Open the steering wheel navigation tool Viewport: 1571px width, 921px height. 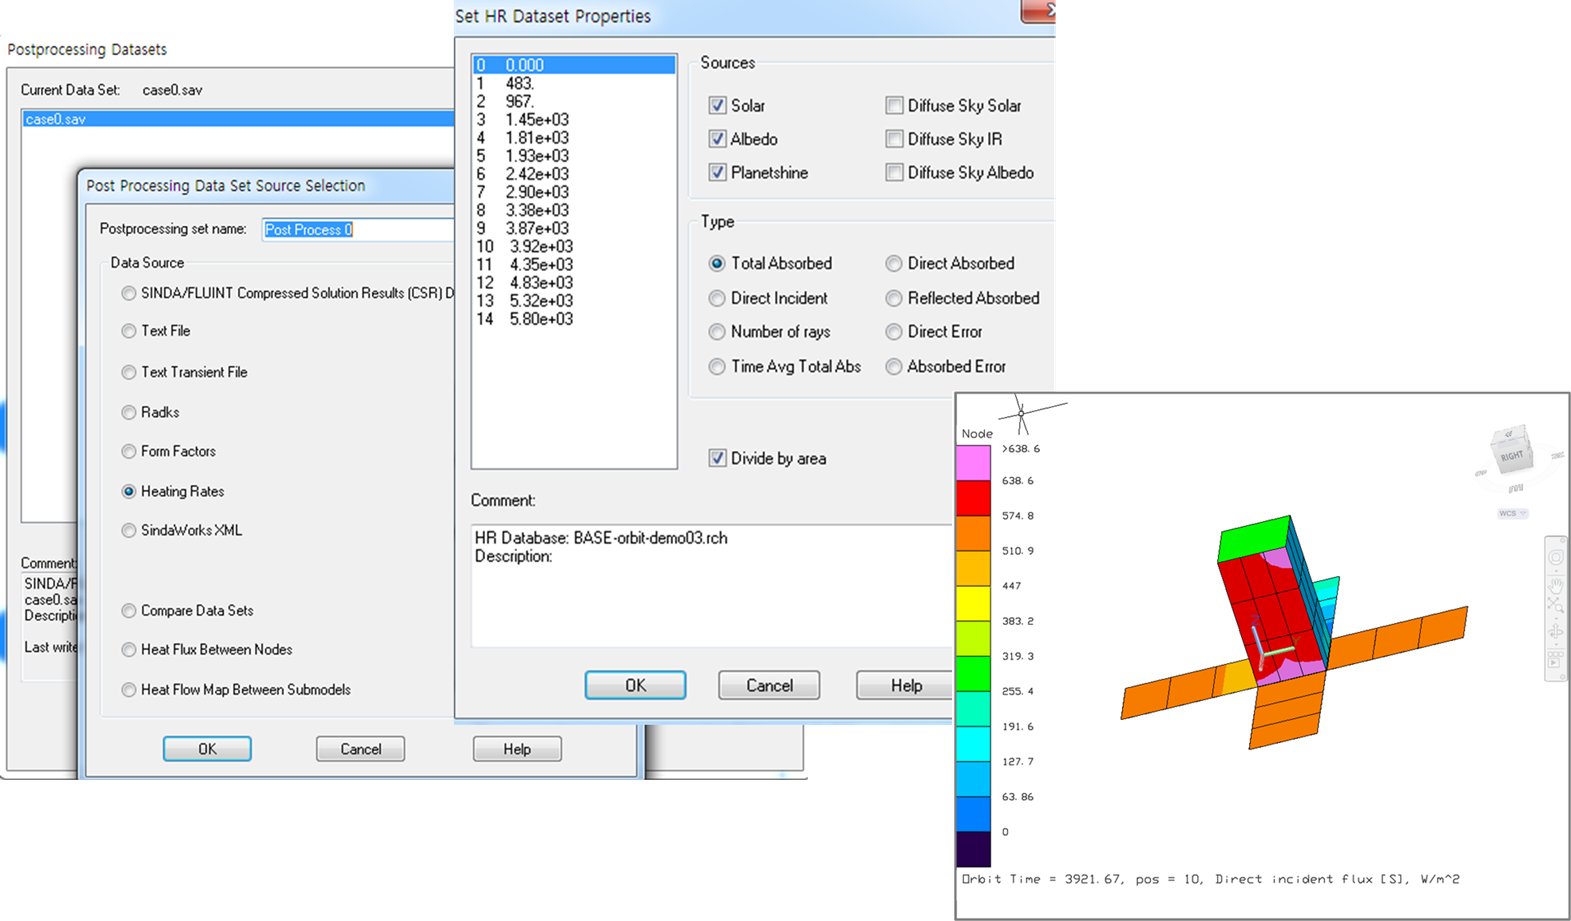(x=1555, y=557)
